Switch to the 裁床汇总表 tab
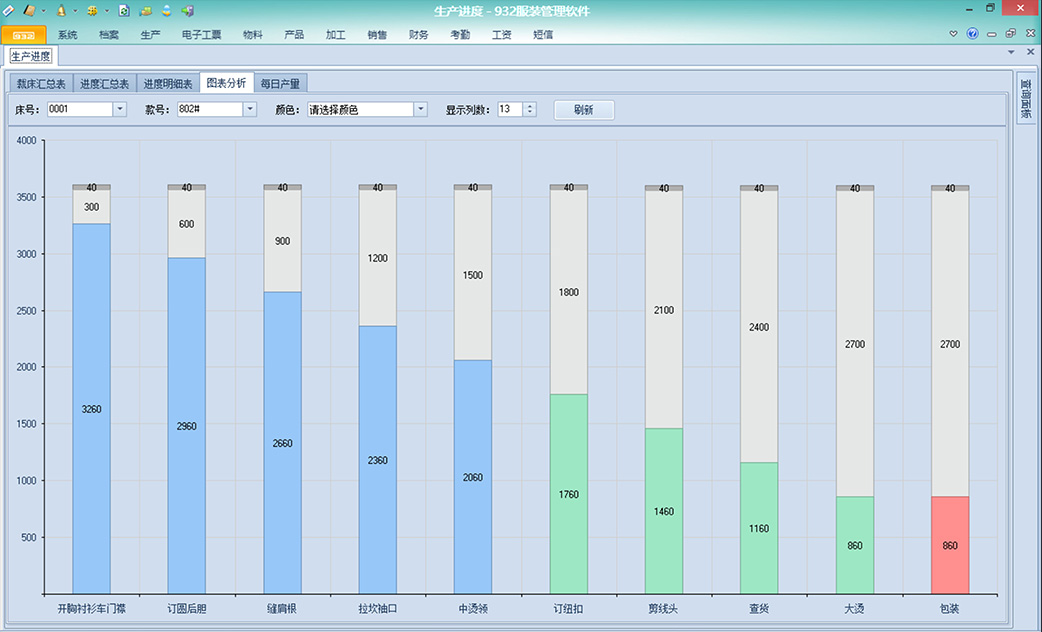Screen dimensions: 1042x632 coord(41,84)
